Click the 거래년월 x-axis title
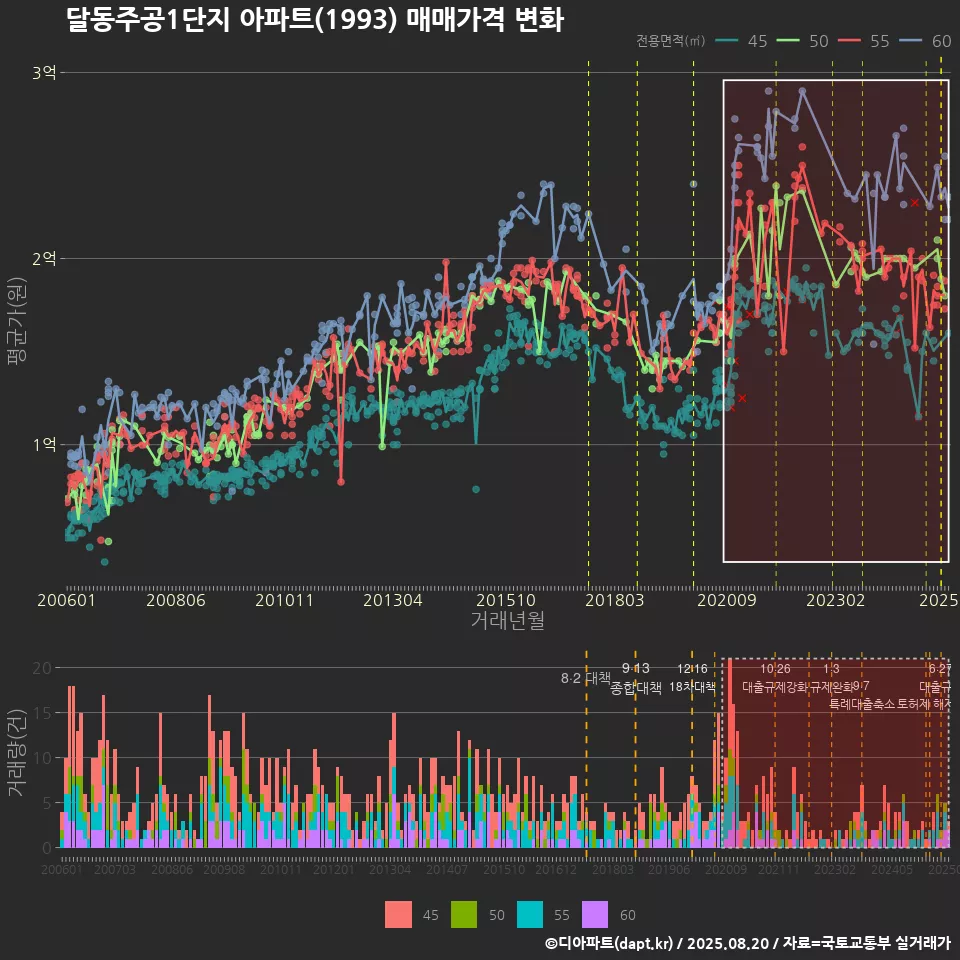 (508, 620)
